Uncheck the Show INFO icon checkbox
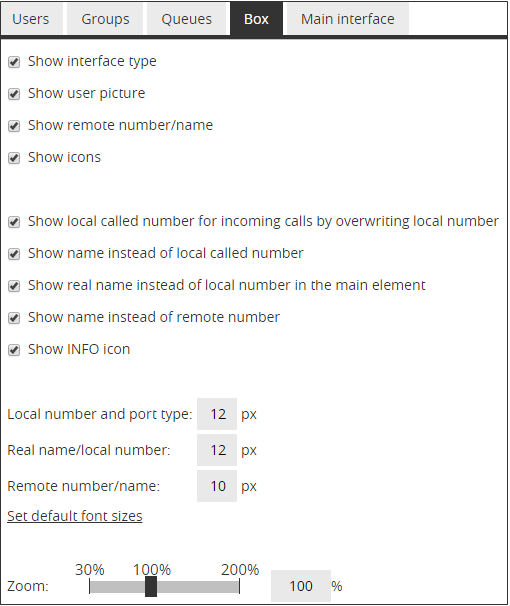510x606 pixels. 14,351
